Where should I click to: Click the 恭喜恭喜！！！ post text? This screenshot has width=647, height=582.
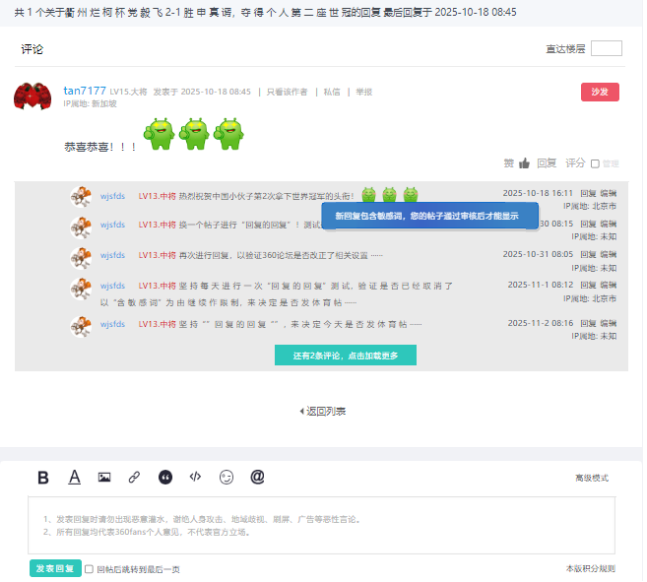[100, 147]
